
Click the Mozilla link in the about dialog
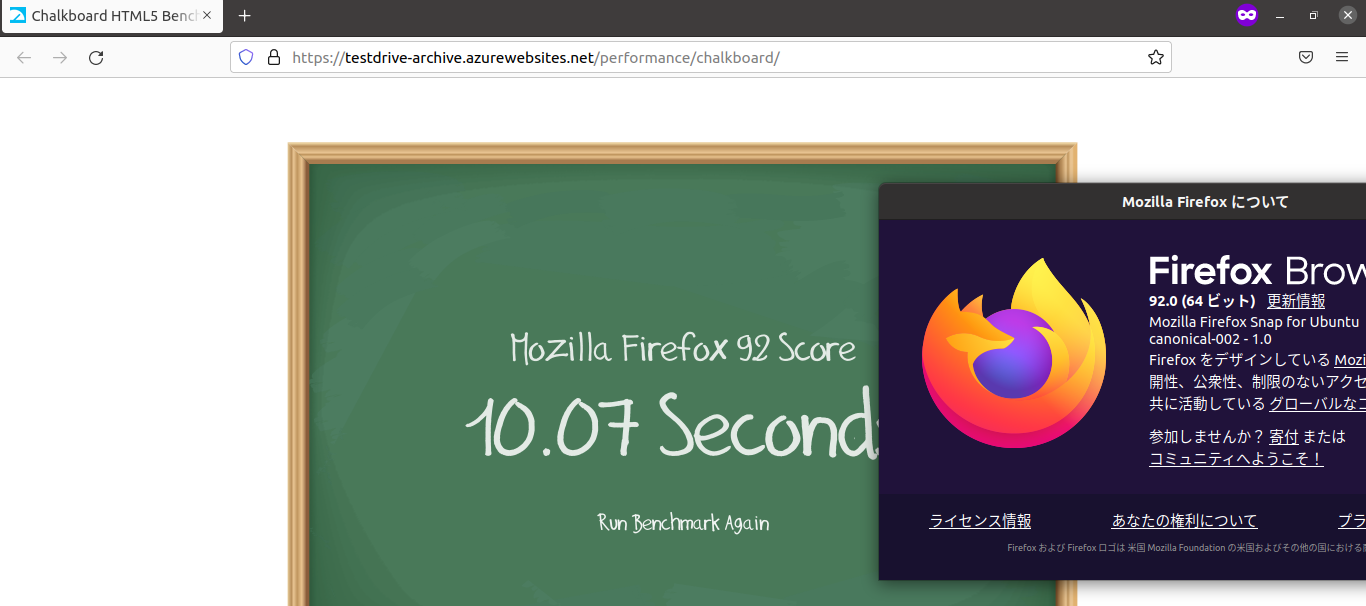(x=1350, y=359)
